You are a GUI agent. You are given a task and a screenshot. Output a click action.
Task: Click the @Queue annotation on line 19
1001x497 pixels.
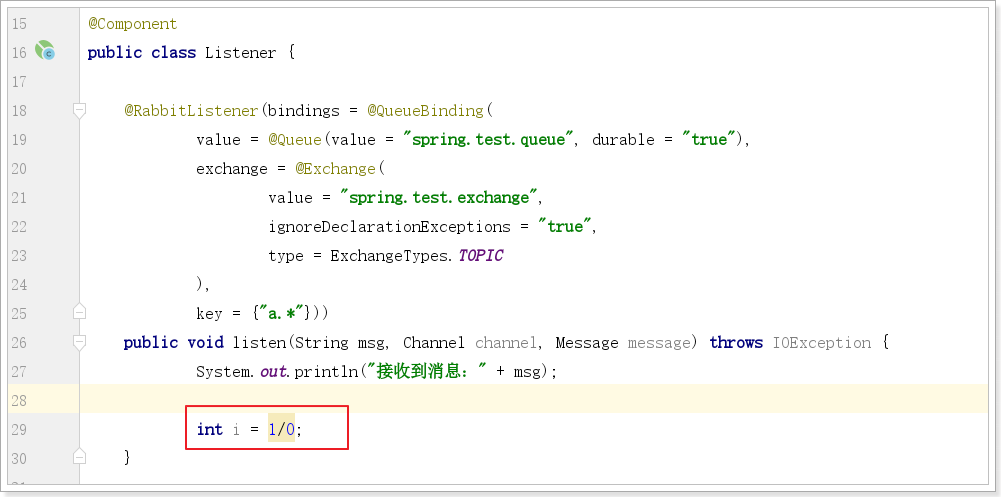296,140
